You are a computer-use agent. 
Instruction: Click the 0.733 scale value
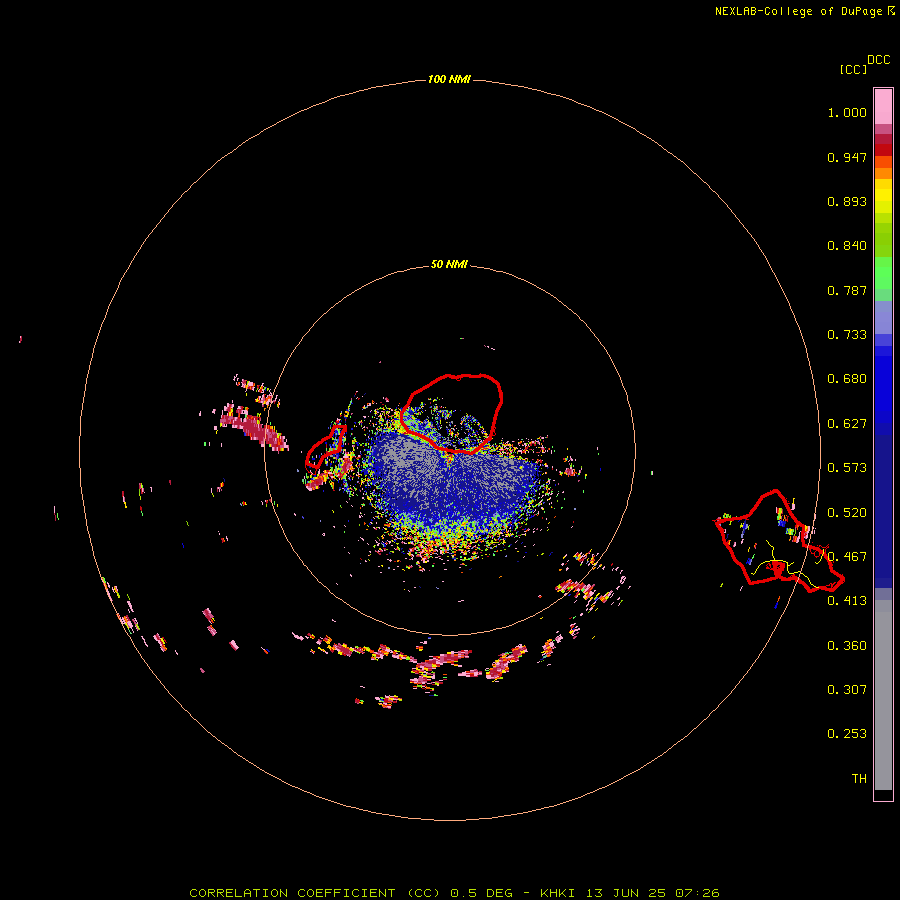[847, 335]
